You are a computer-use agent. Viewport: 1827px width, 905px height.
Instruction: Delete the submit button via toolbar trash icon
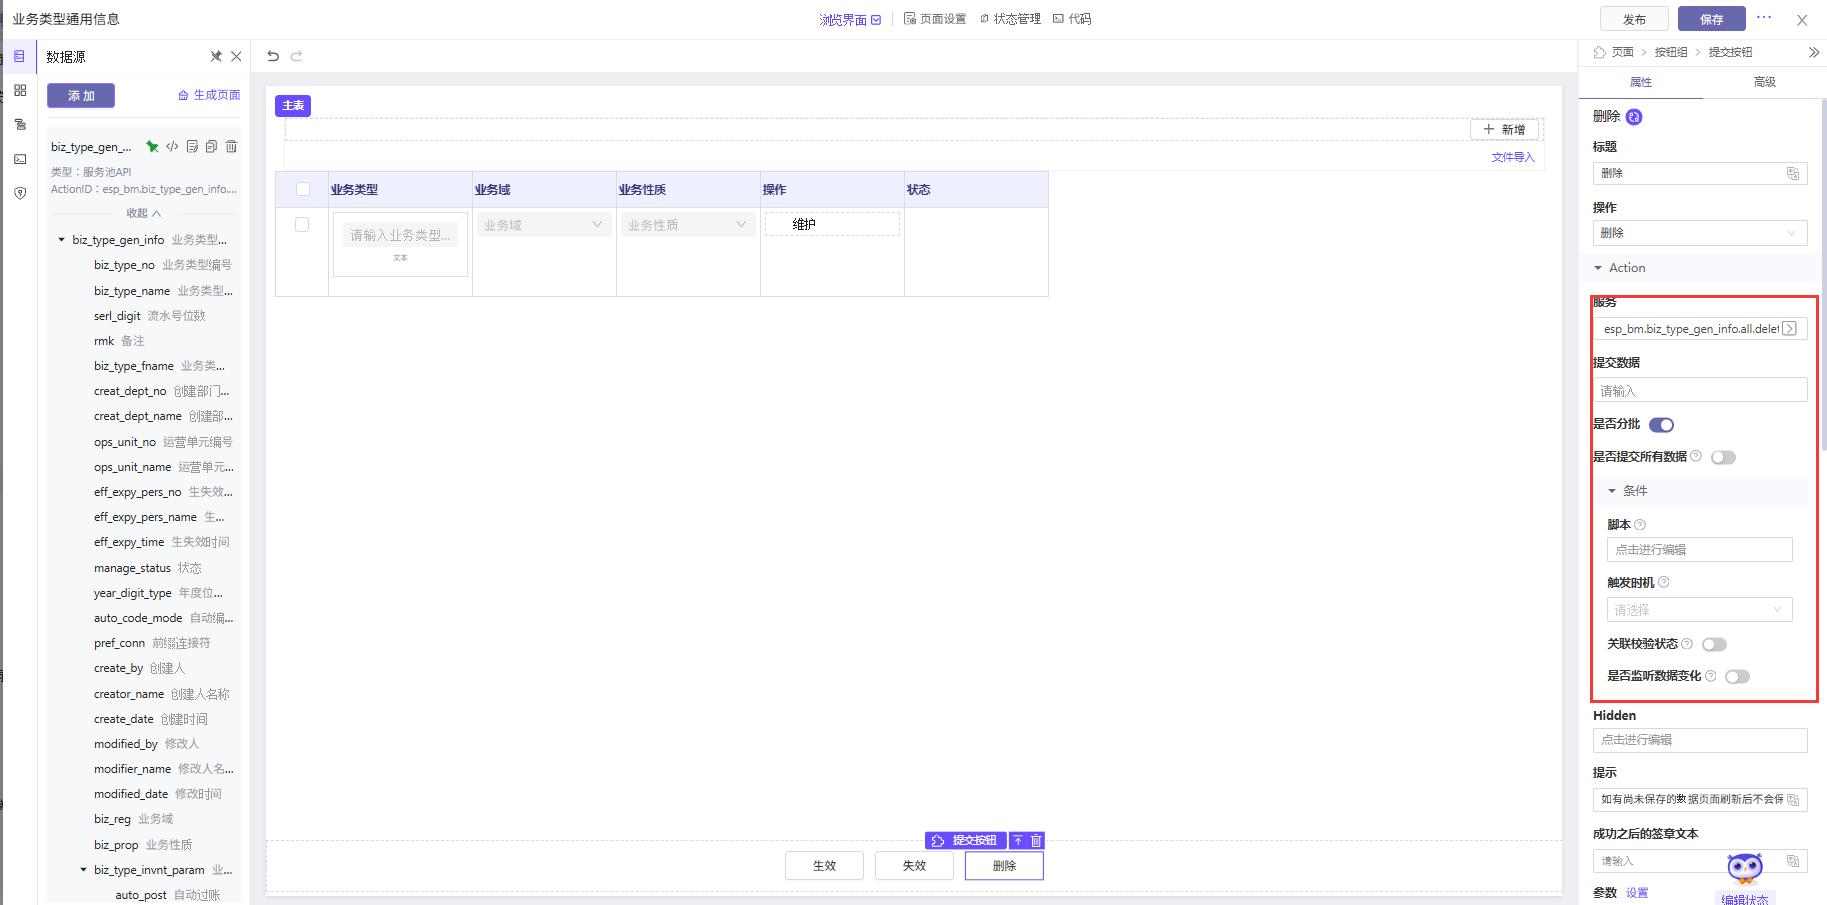coord(1036,841)
